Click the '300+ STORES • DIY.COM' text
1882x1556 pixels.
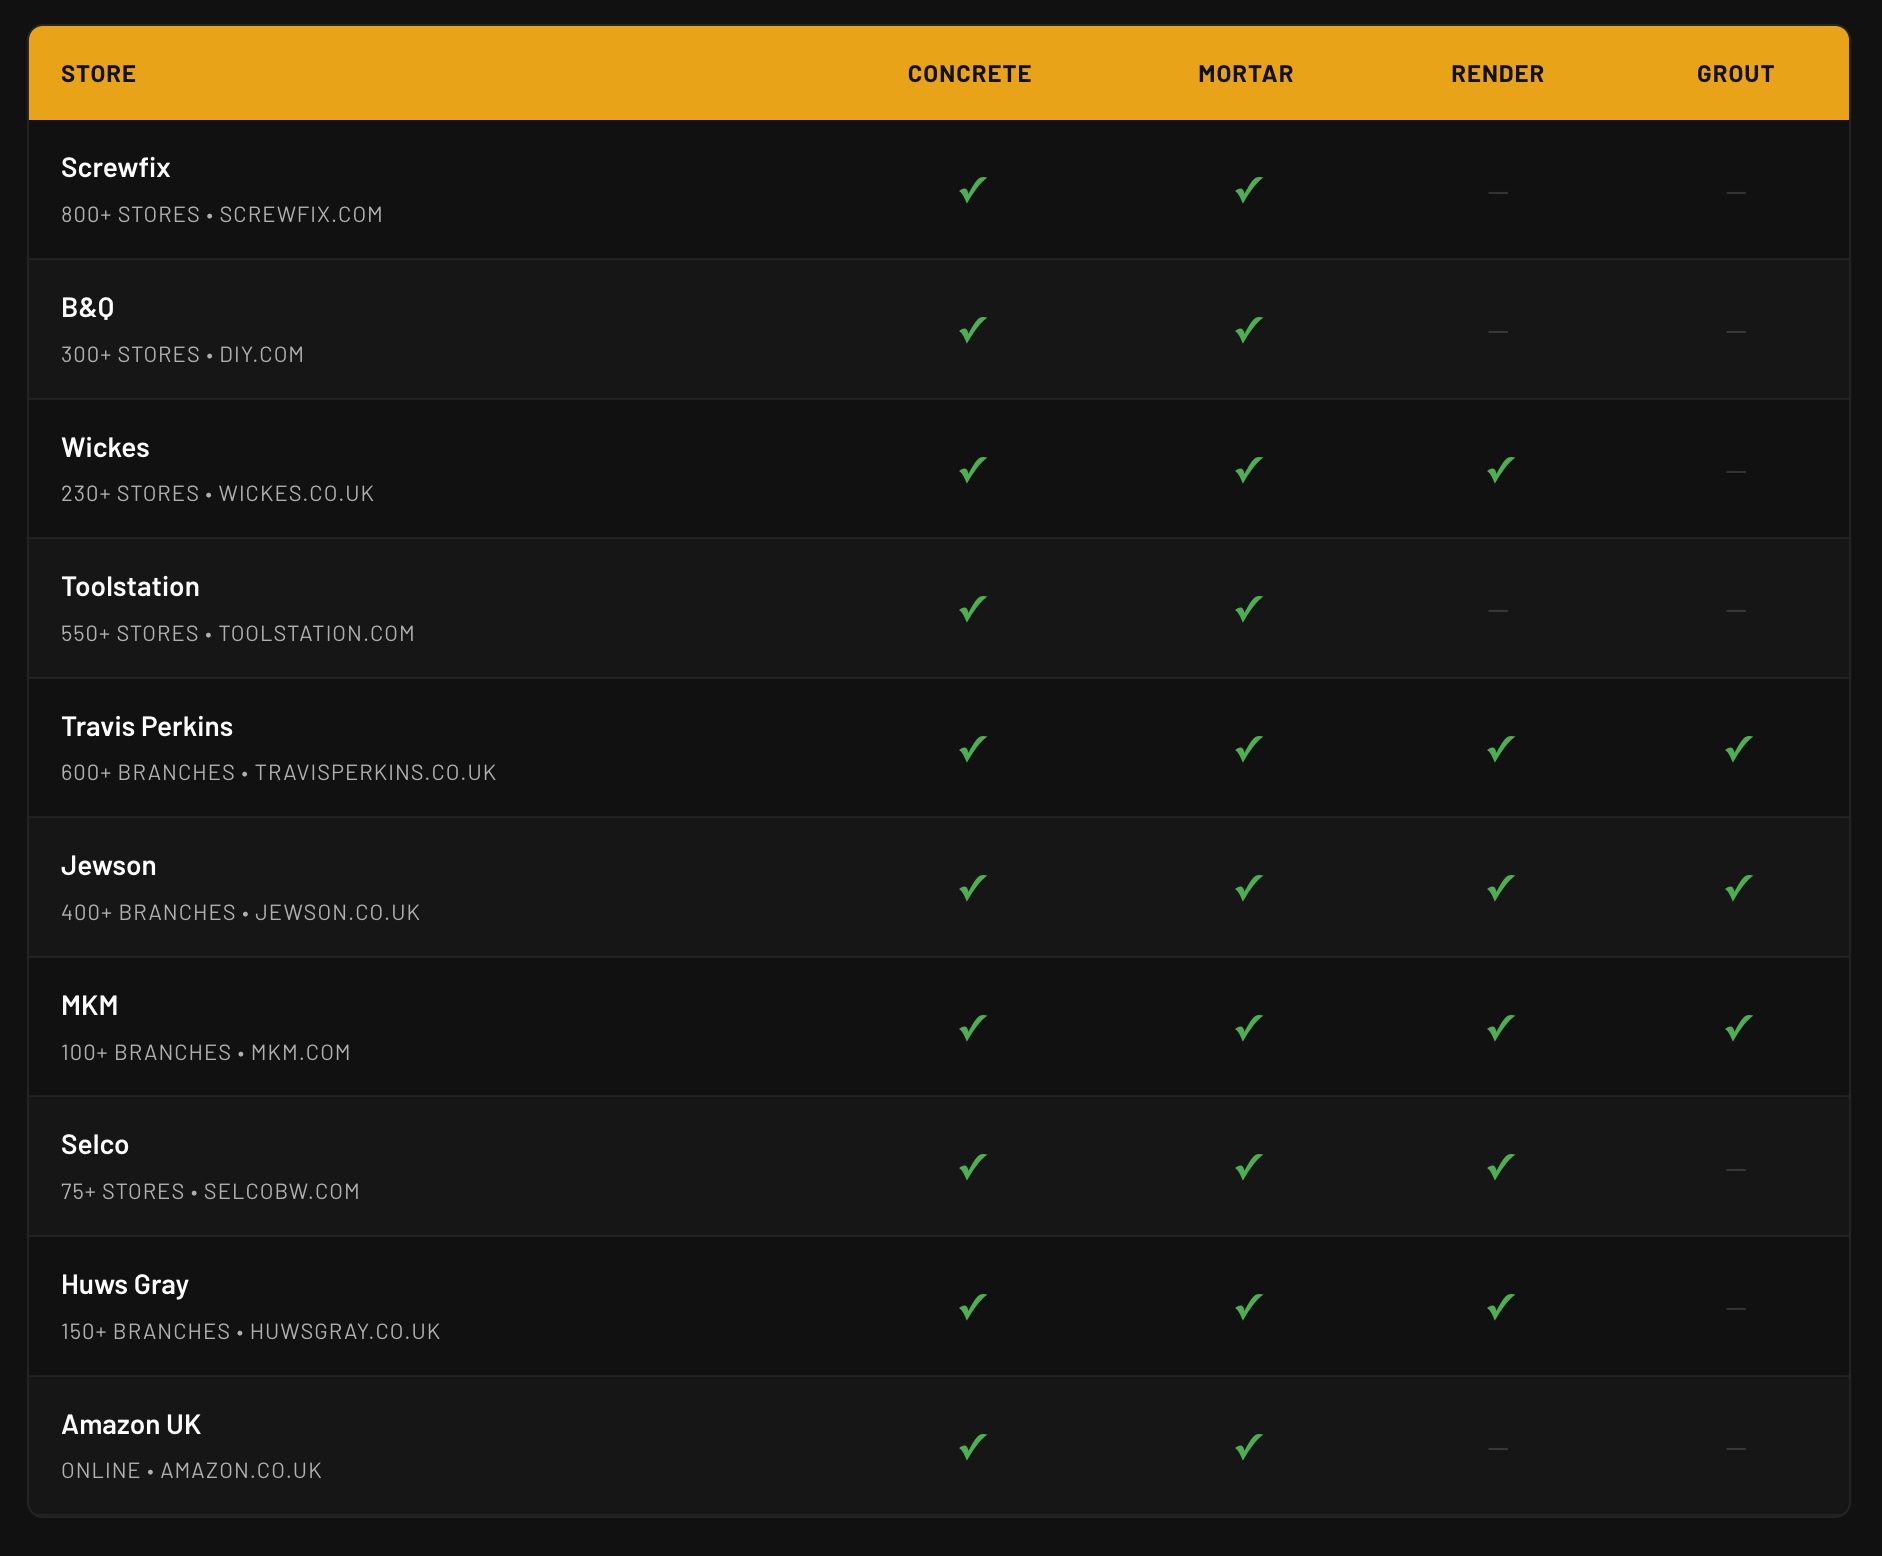(x=182, y=355)
